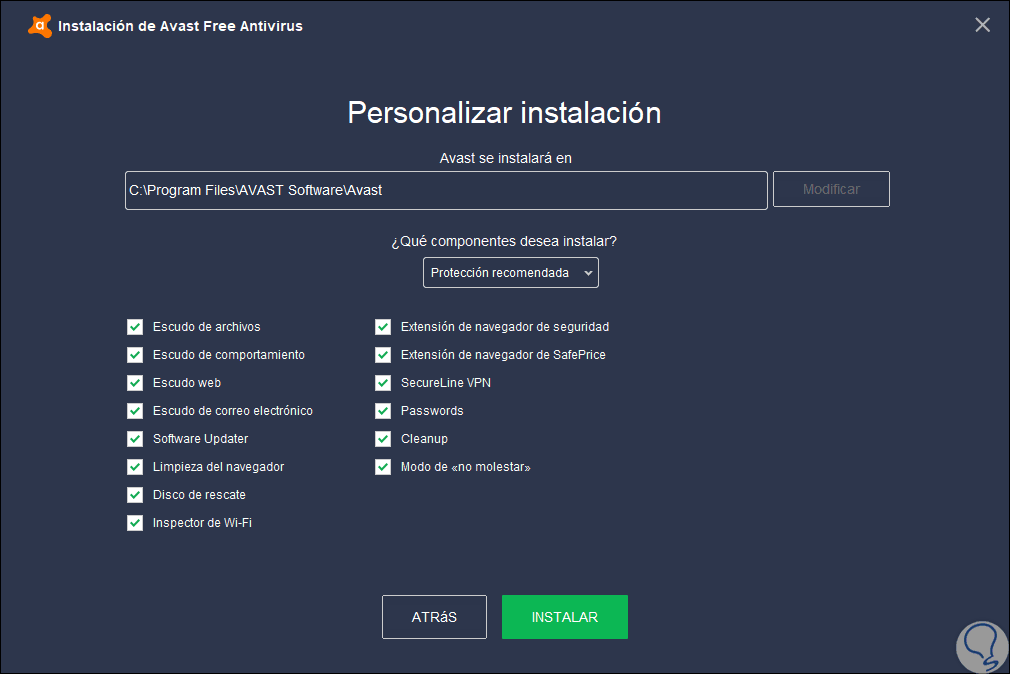Image resolution: width=1010 pixels, height=674 pixels.
Task: Open the Protección recomendada dropdown
Action: pos(511,273)
